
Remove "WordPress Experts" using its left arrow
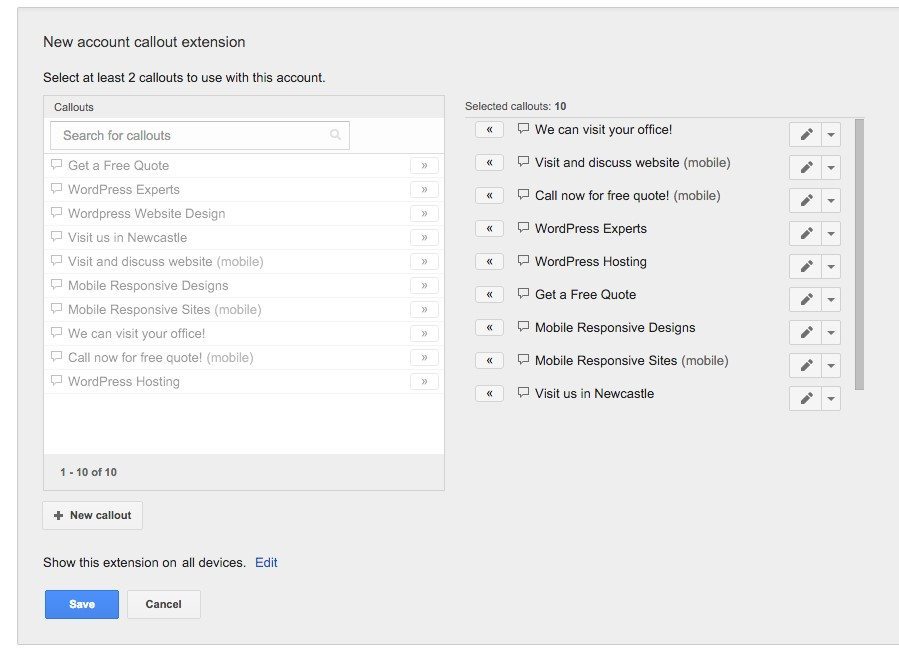489,228
